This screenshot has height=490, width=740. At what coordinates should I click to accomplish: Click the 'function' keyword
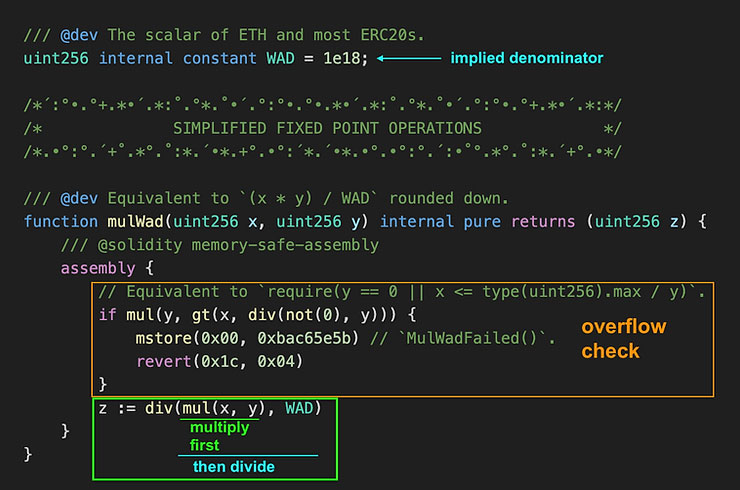[x=61, y=221]
